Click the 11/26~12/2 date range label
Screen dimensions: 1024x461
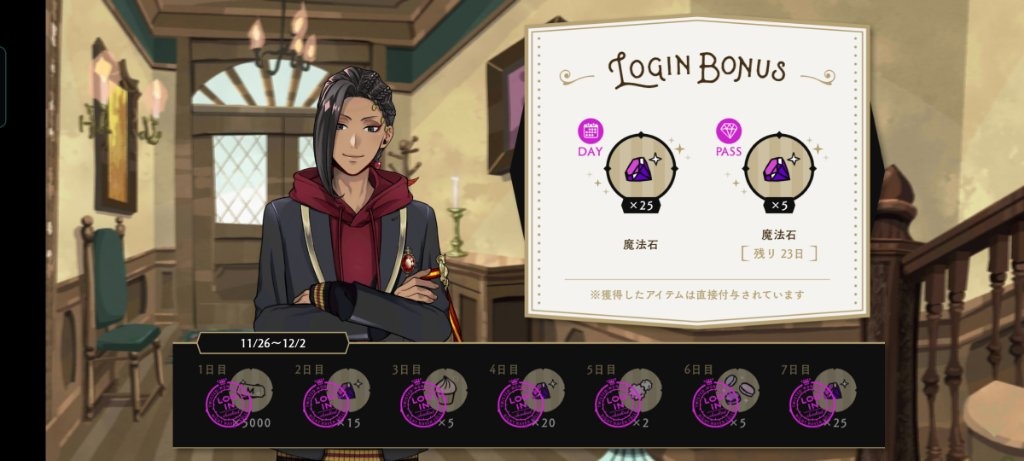272,342
